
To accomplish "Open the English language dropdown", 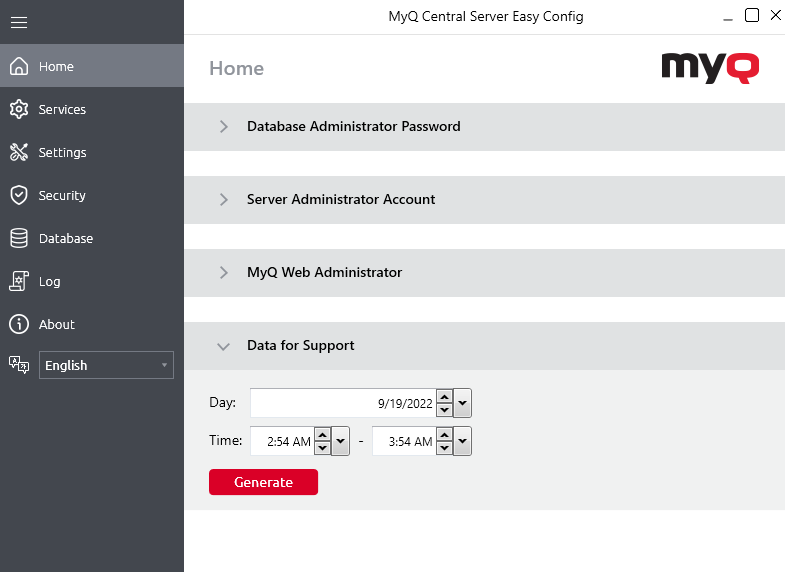I will [x=106, y=366].
